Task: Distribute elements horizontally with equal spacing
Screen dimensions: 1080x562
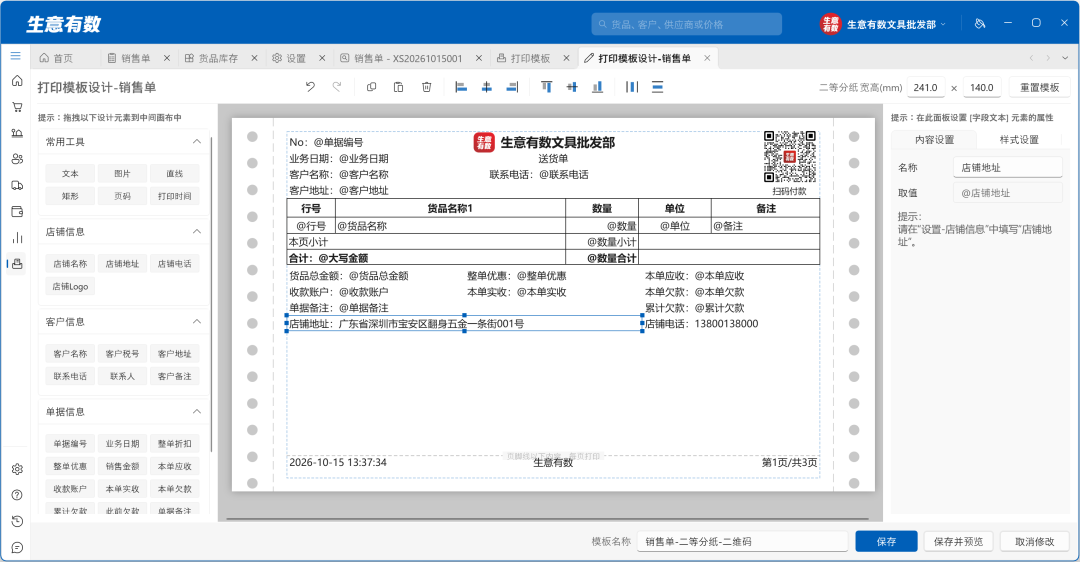Action: (632, 87)
